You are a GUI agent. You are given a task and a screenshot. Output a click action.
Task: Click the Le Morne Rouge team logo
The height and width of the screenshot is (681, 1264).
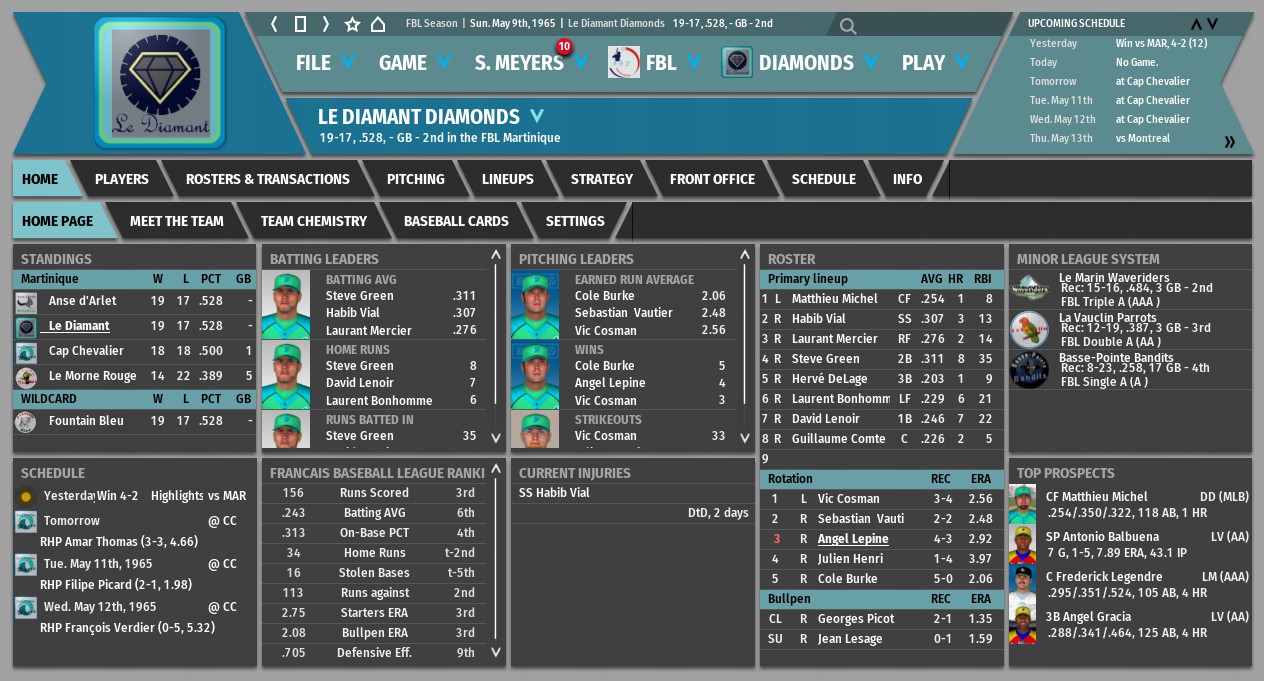point(26,377)
